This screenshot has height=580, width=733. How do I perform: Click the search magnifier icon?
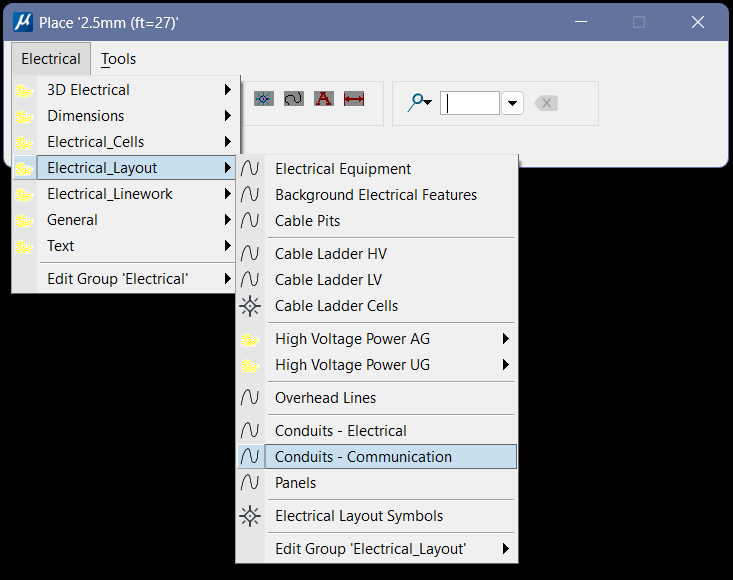419,103
